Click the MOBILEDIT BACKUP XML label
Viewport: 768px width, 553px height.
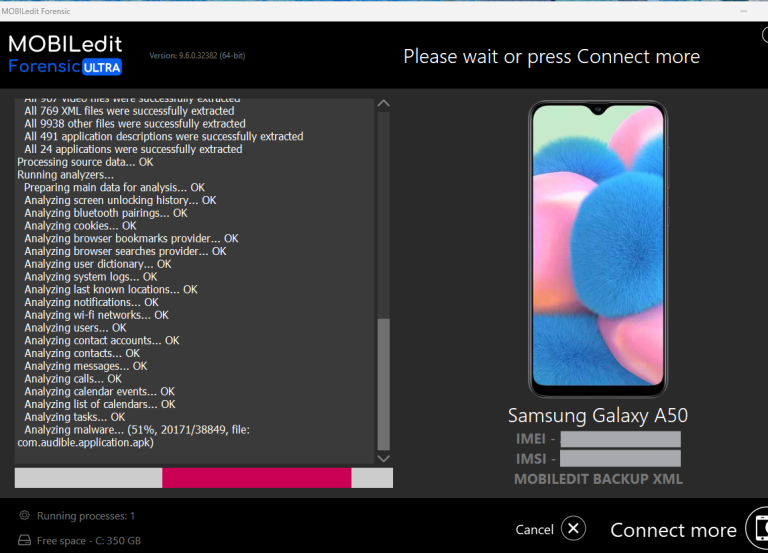[598, 479]
